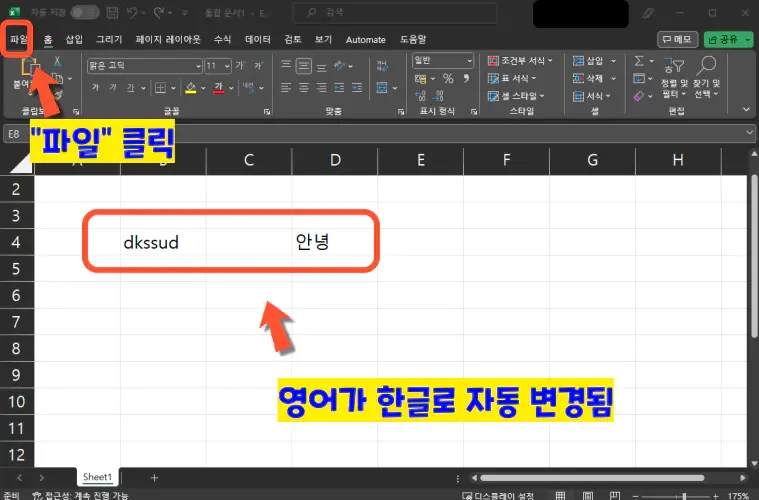This screenshot has height=500, width=759.
Task: Toggle wrap text icon
Action: [382, 66]
